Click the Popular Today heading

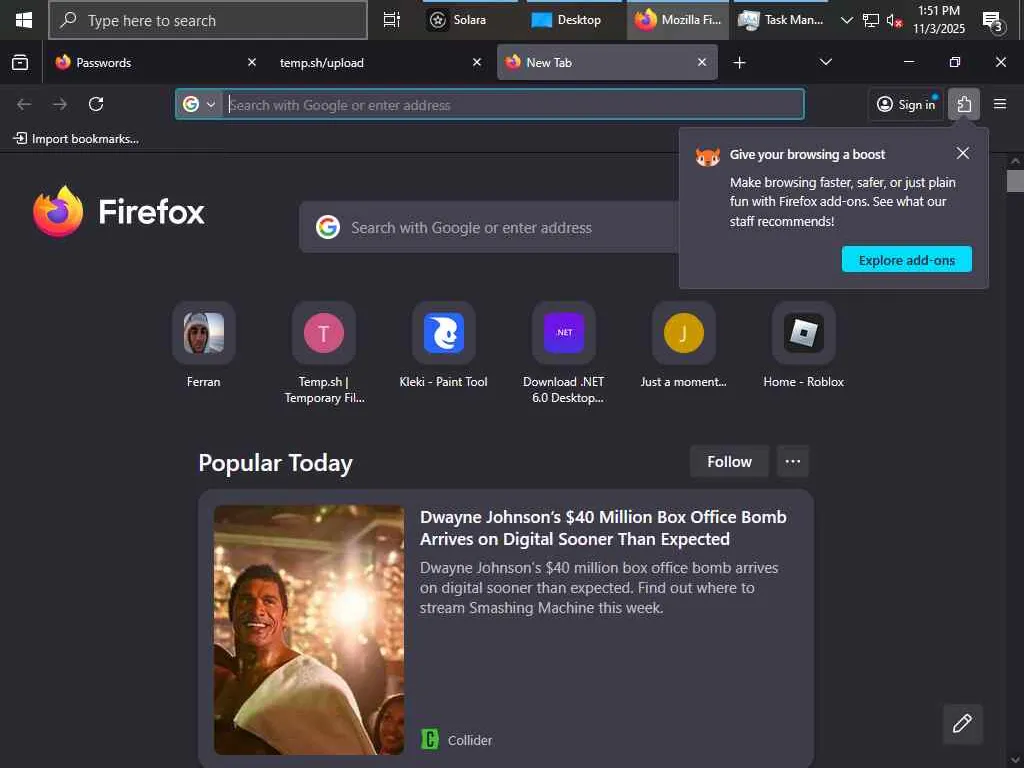275,463
